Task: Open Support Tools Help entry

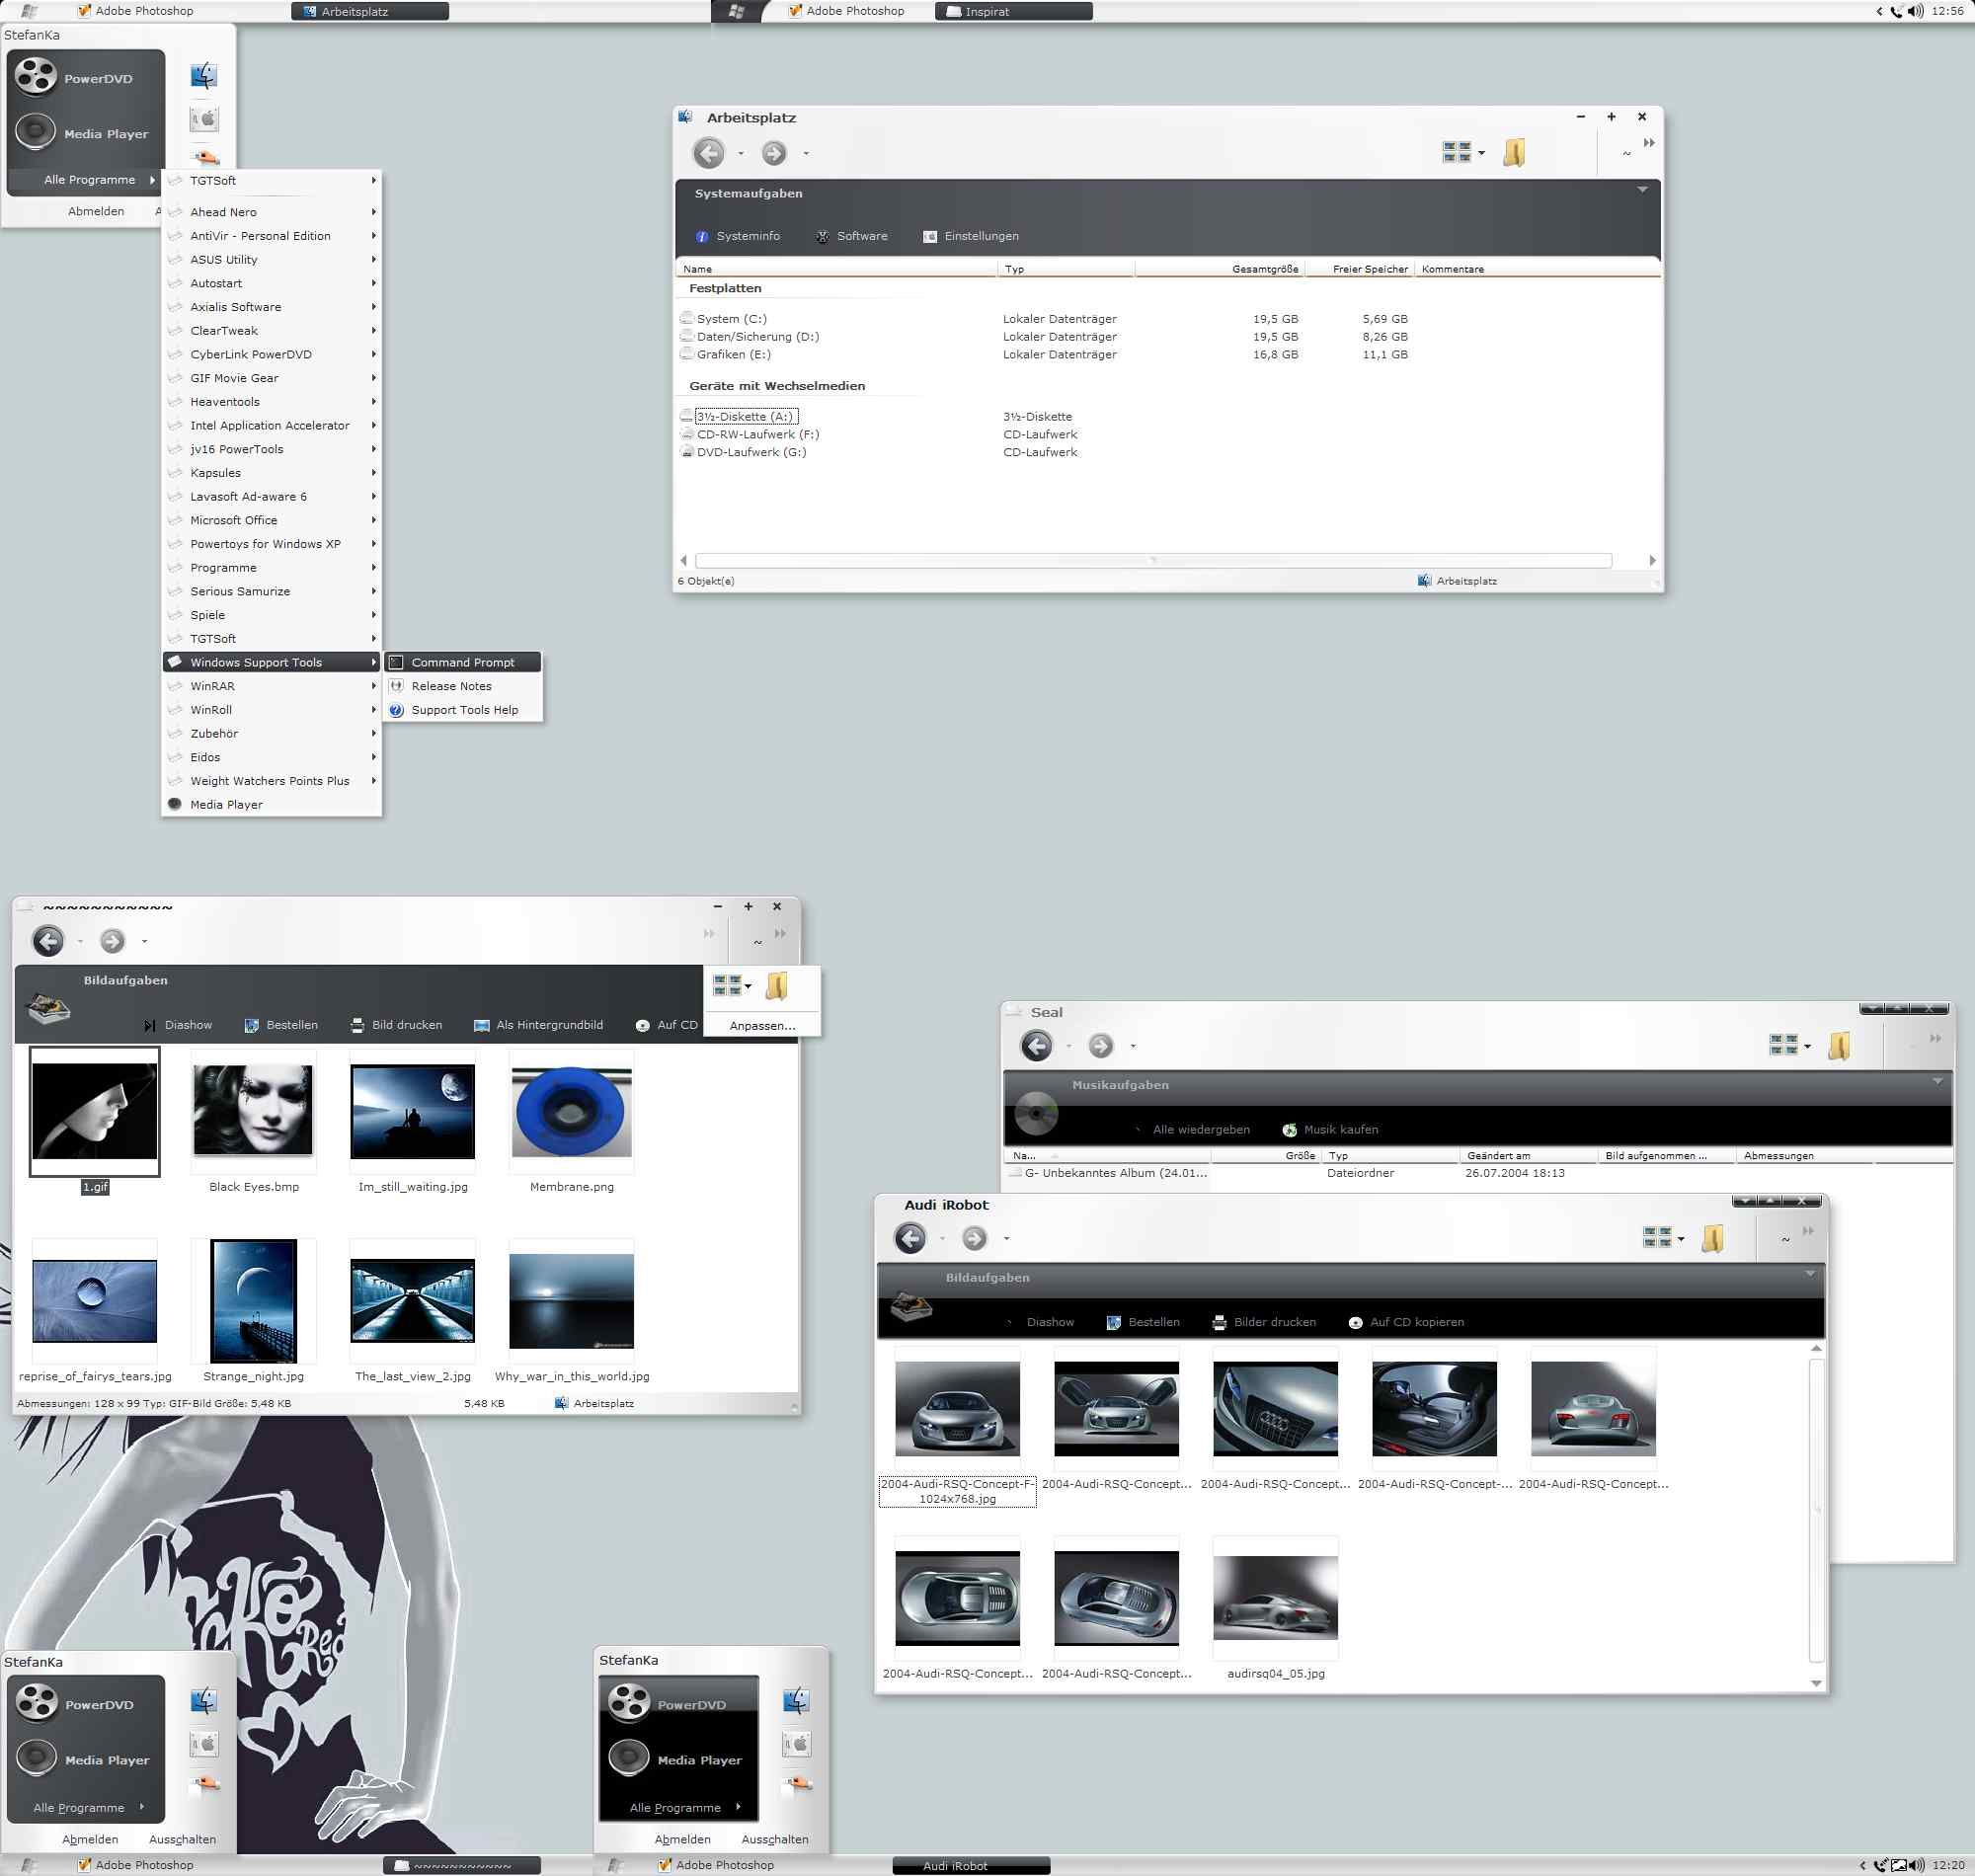Action: click(x=464, y=709)
